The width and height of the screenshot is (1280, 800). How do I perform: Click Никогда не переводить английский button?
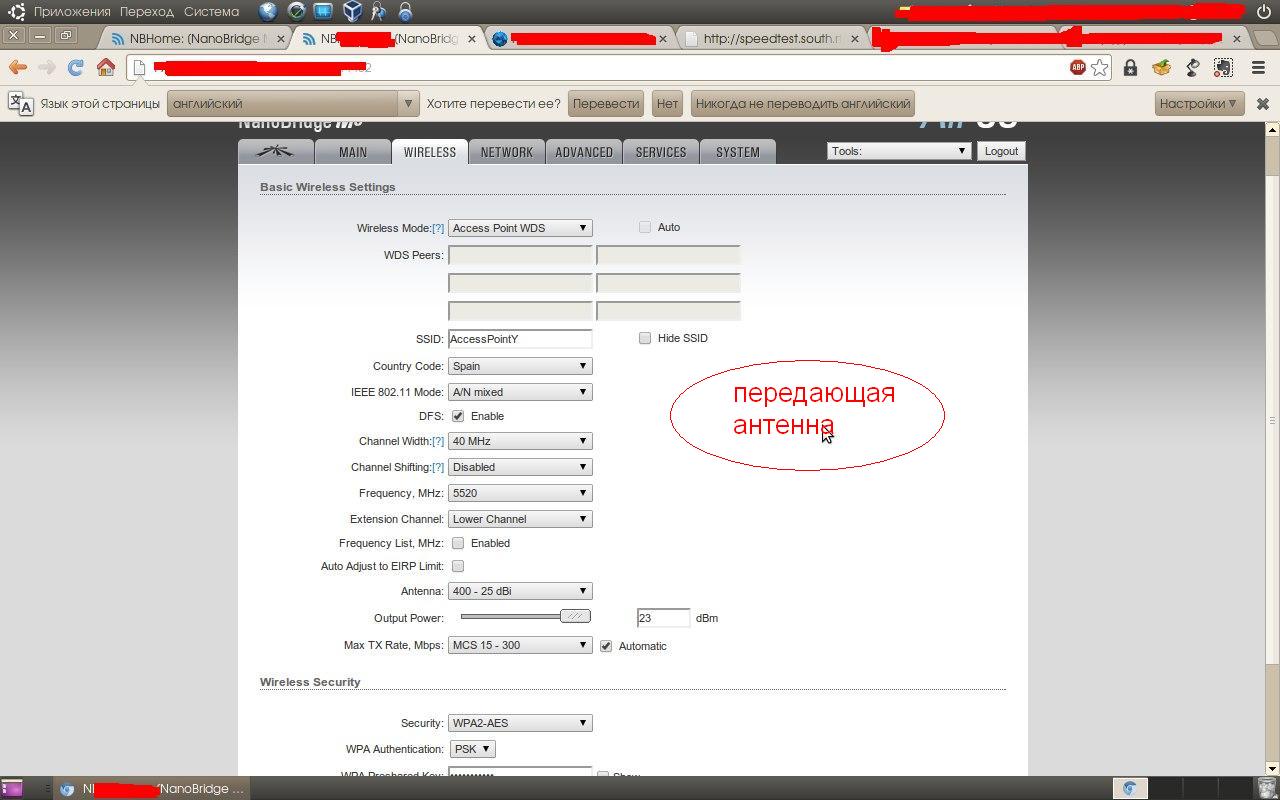(x=803, y=103)
